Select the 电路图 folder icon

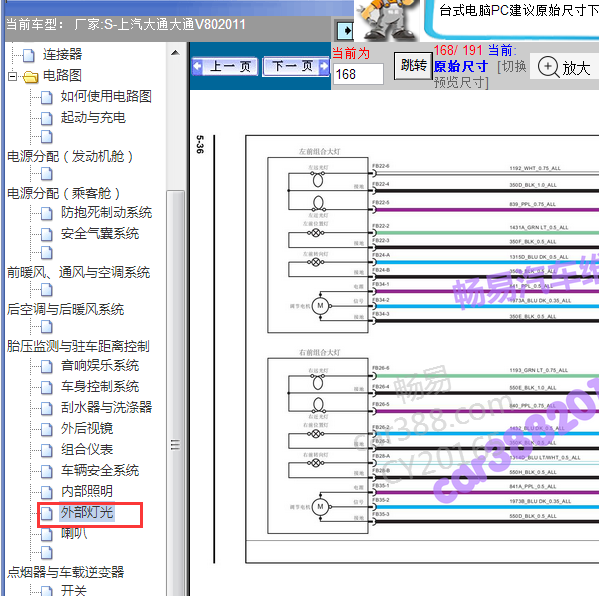click(31, 77)
